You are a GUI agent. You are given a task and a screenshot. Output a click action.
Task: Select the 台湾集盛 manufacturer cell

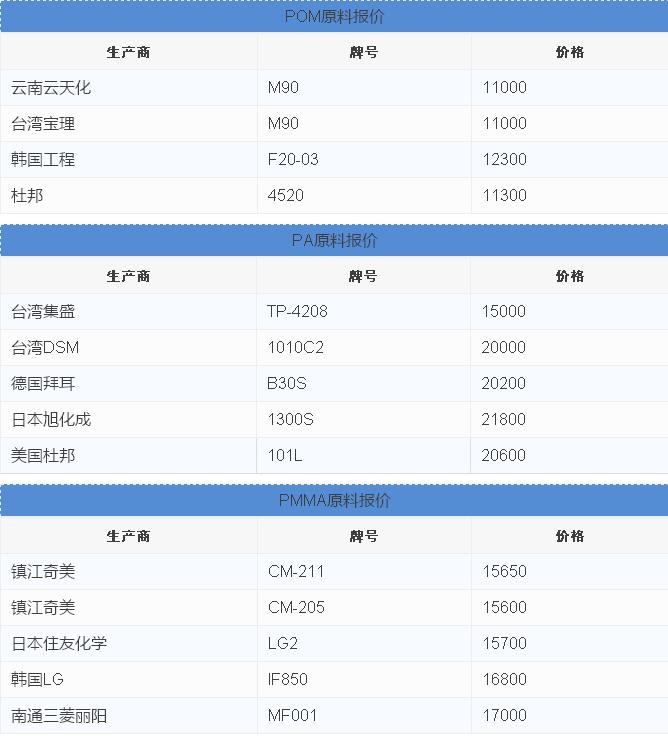pos(128,311)
